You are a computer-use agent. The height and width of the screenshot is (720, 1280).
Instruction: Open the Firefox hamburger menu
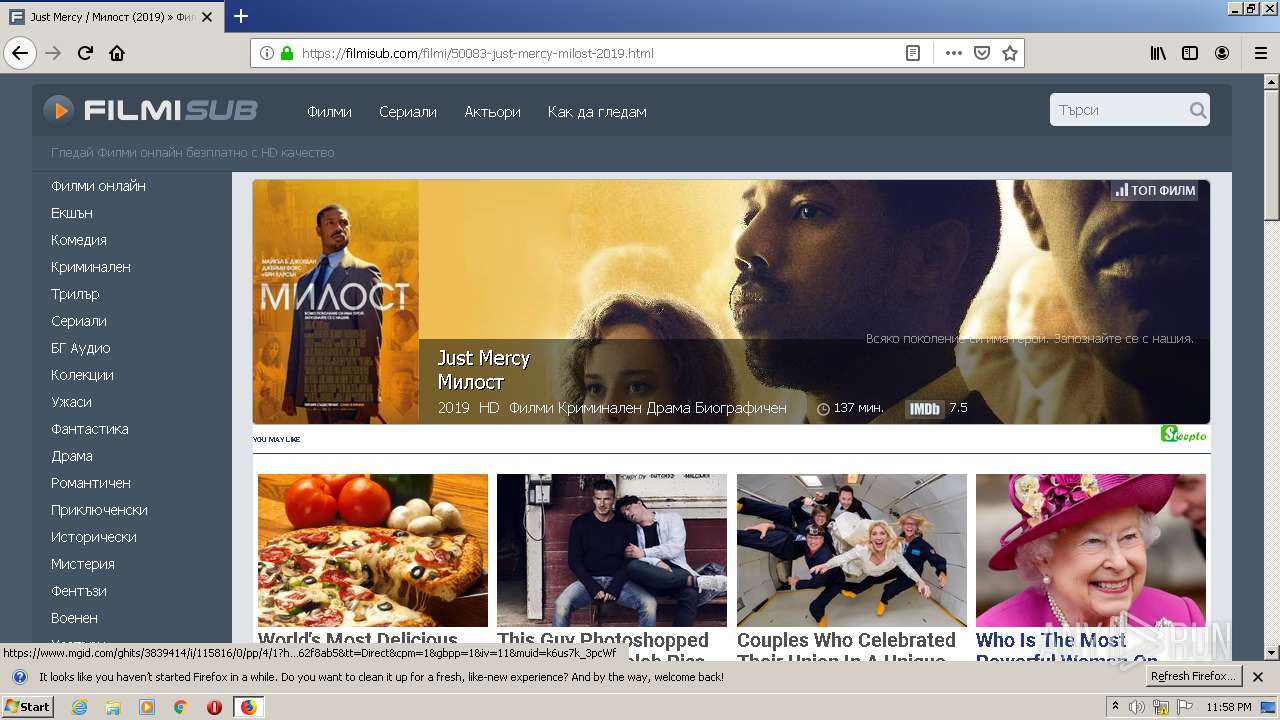[x=1260, y=53]
